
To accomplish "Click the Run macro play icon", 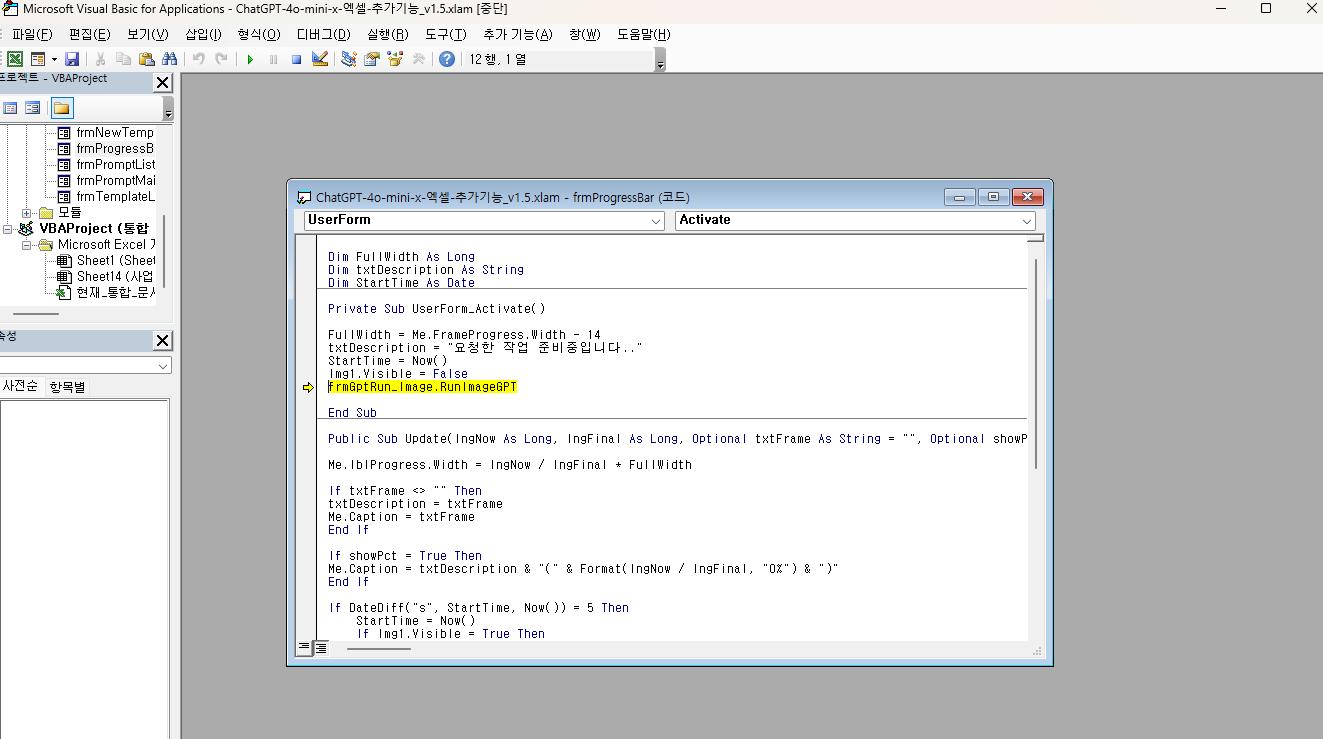I will [250, 60].
